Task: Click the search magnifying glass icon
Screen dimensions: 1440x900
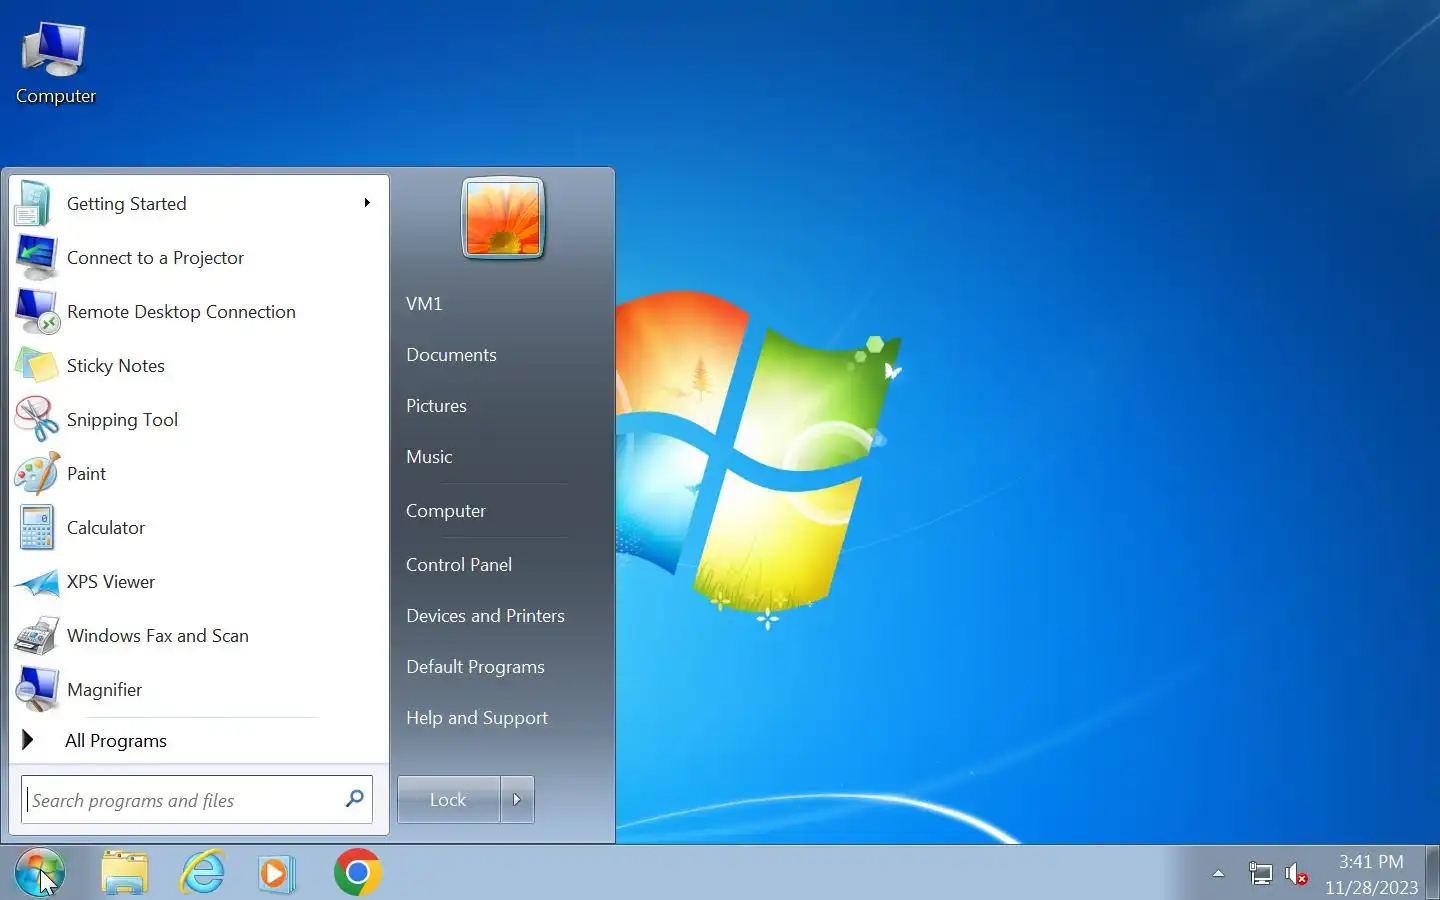Action: coord(354,798)
